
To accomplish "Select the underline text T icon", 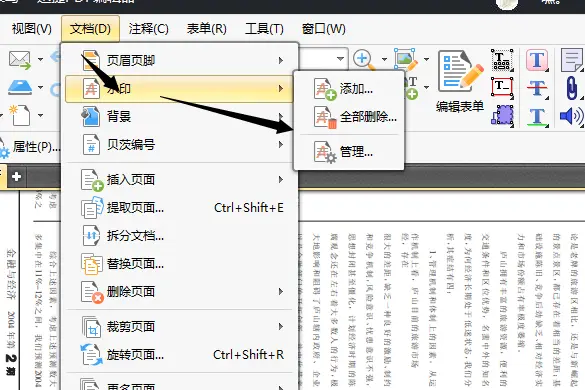I will coord(537,116).
